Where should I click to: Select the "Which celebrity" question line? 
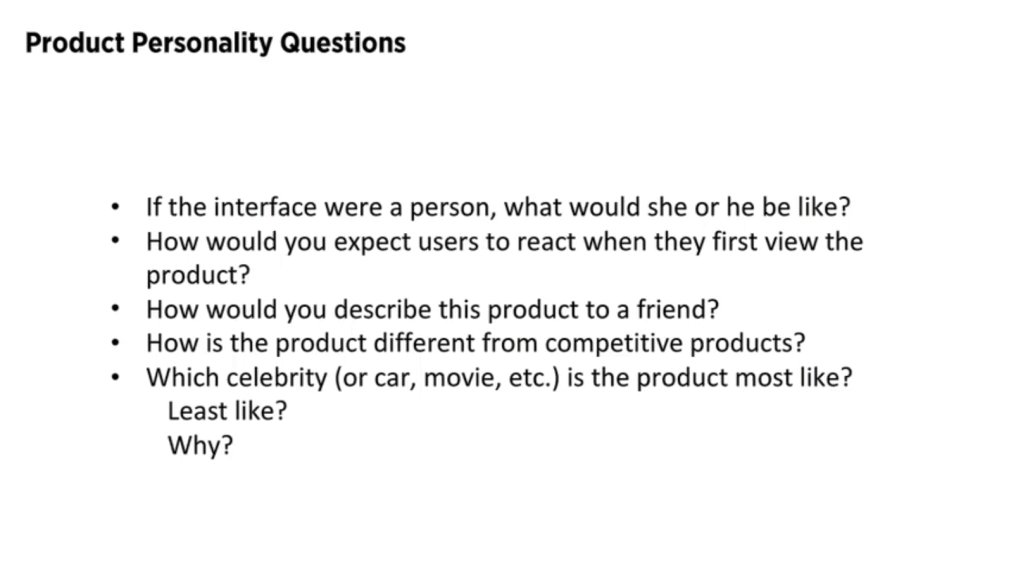click(498, 378)
